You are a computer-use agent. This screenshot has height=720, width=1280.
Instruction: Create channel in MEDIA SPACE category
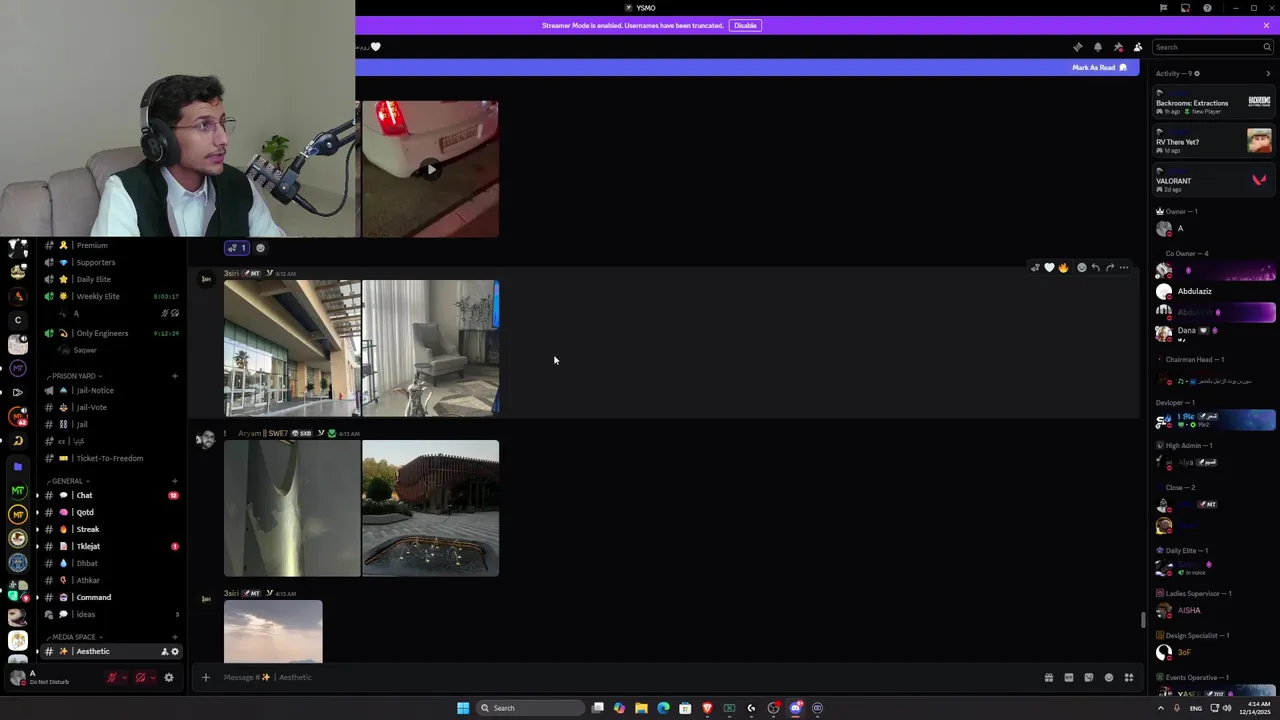click(x=174, y=637)
